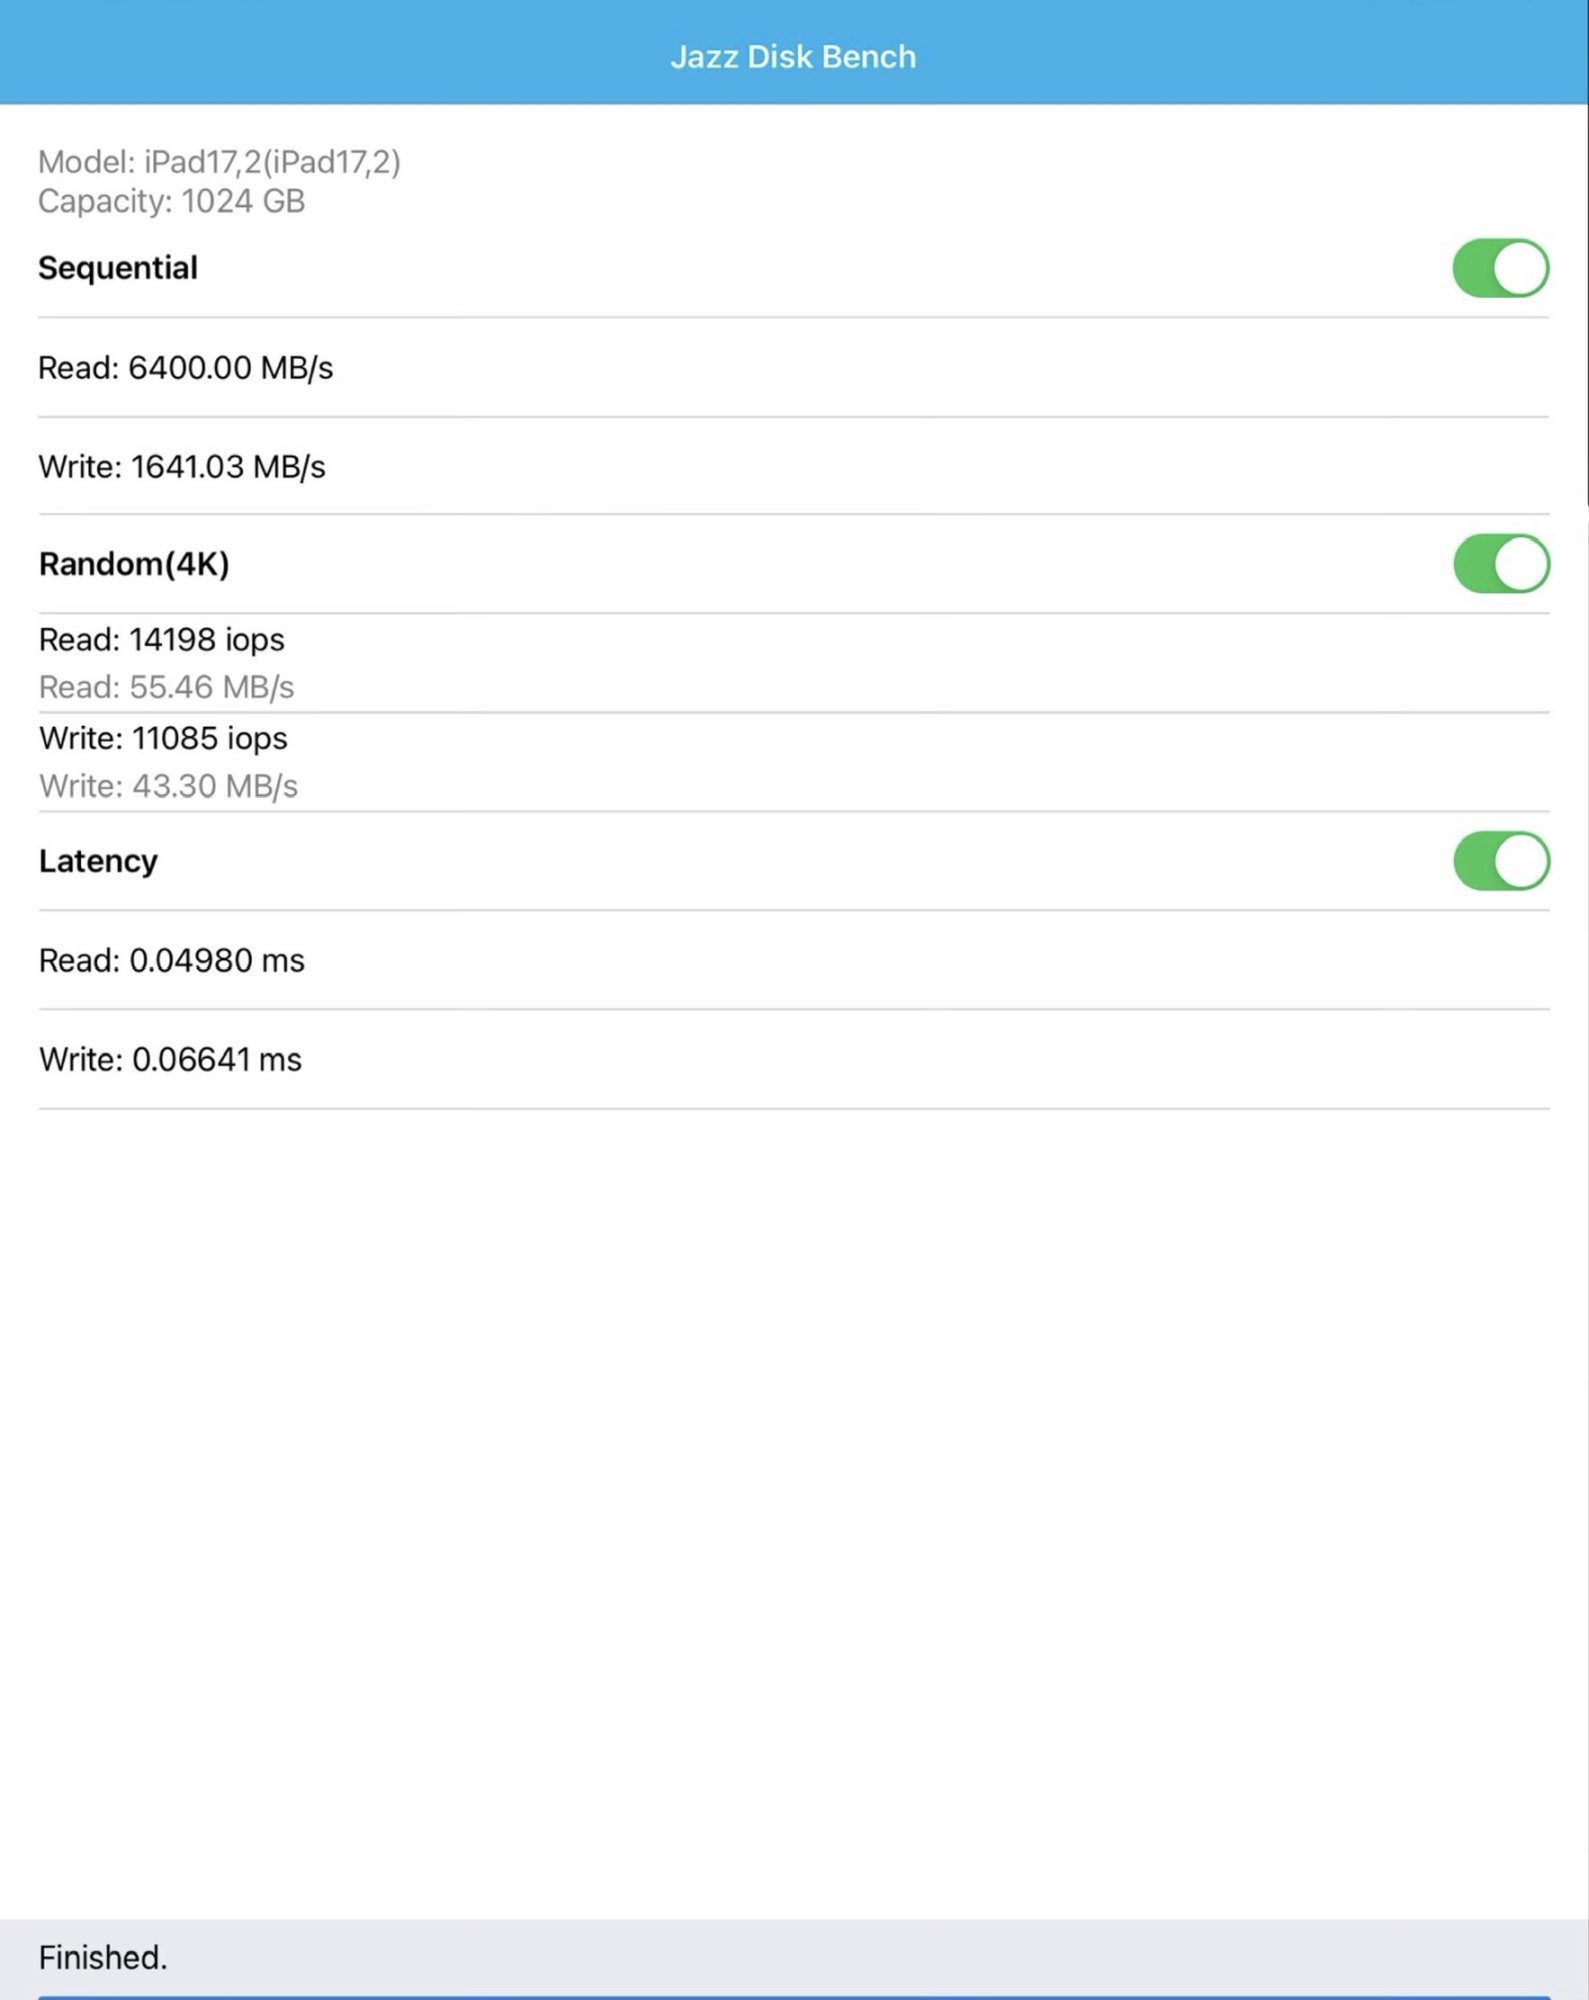Tap the Write 43.30 MB/s line
Viewport: 1589px width, 2000px height.
click(168, 786)
